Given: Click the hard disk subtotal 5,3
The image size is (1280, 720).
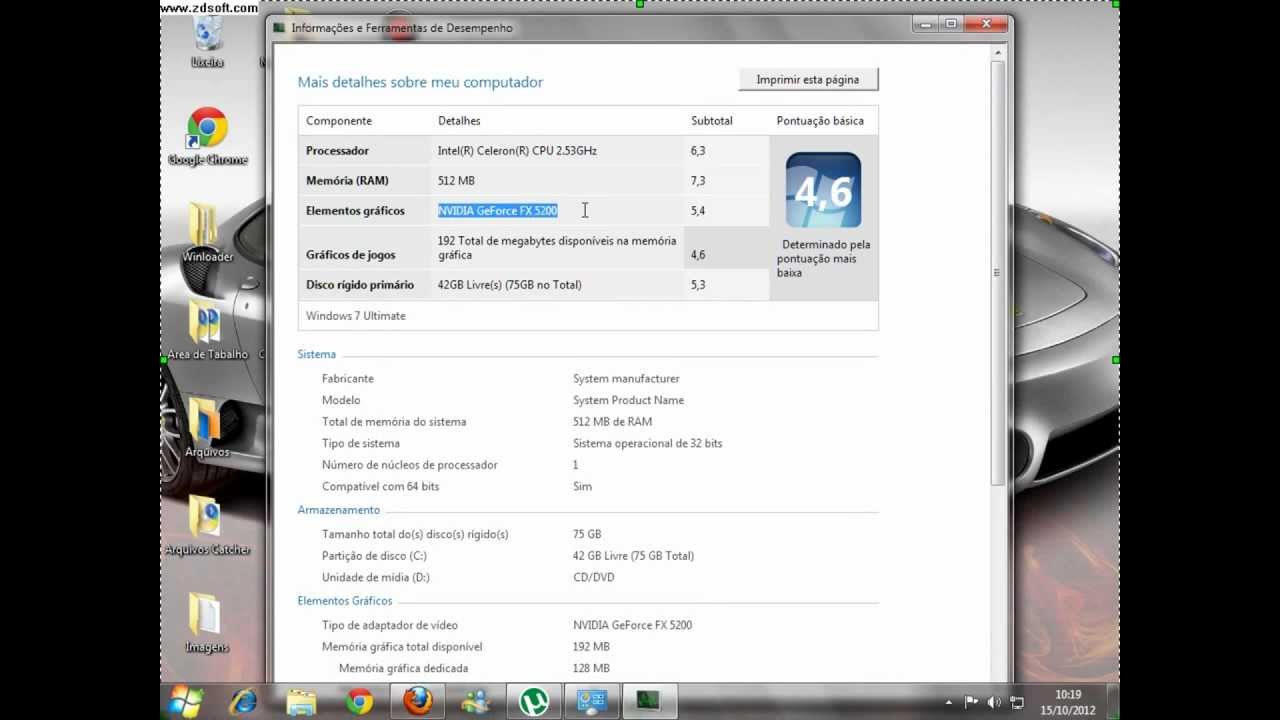Looking at the screenshot, I should (x=698, y=285).
